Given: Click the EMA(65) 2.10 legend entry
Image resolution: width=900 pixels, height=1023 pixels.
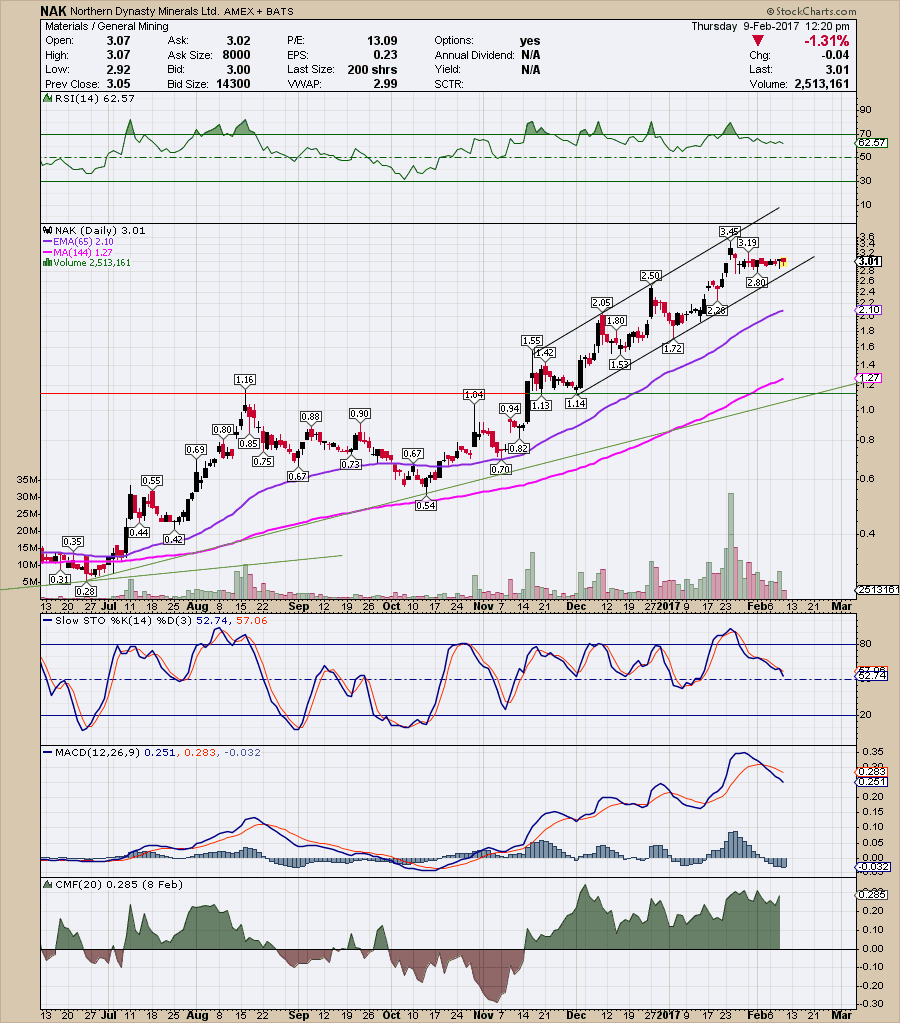Looking at the screenshot, I should (x=78, y=241).
